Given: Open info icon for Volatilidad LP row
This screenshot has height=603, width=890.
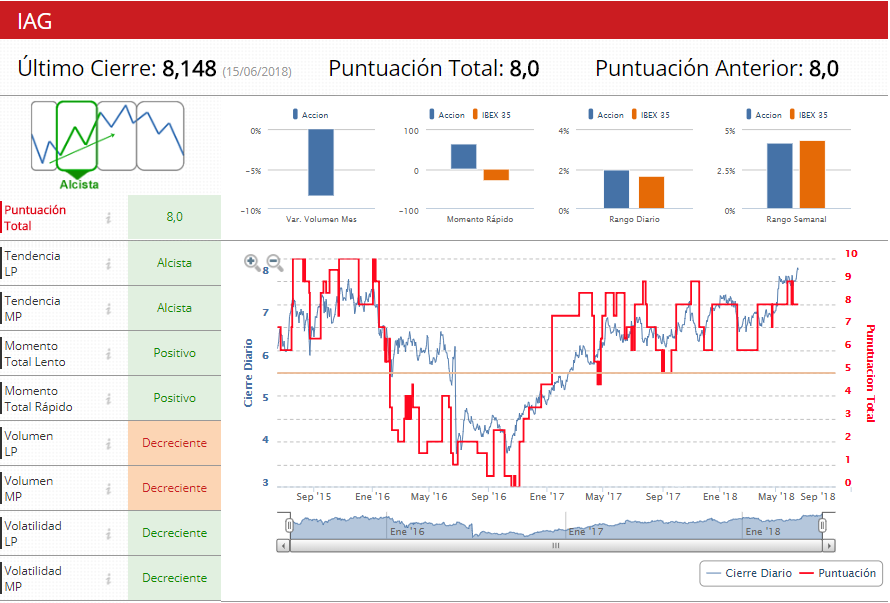Looking at the screenshot, I should click(x=108, y=533).
